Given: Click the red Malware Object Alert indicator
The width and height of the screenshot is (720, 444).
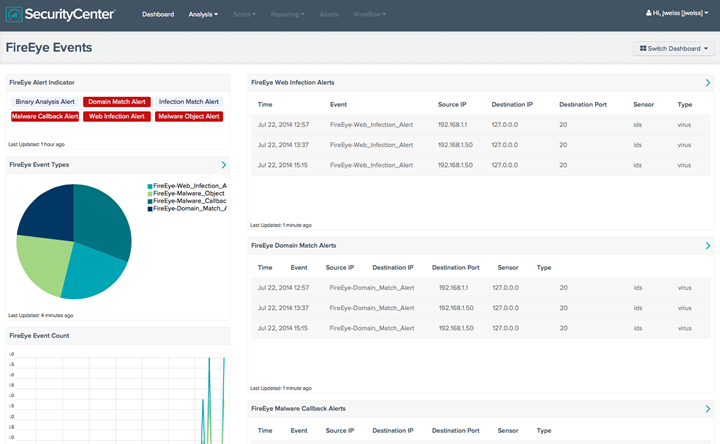Looking at the screenshot, I should 189,117.
